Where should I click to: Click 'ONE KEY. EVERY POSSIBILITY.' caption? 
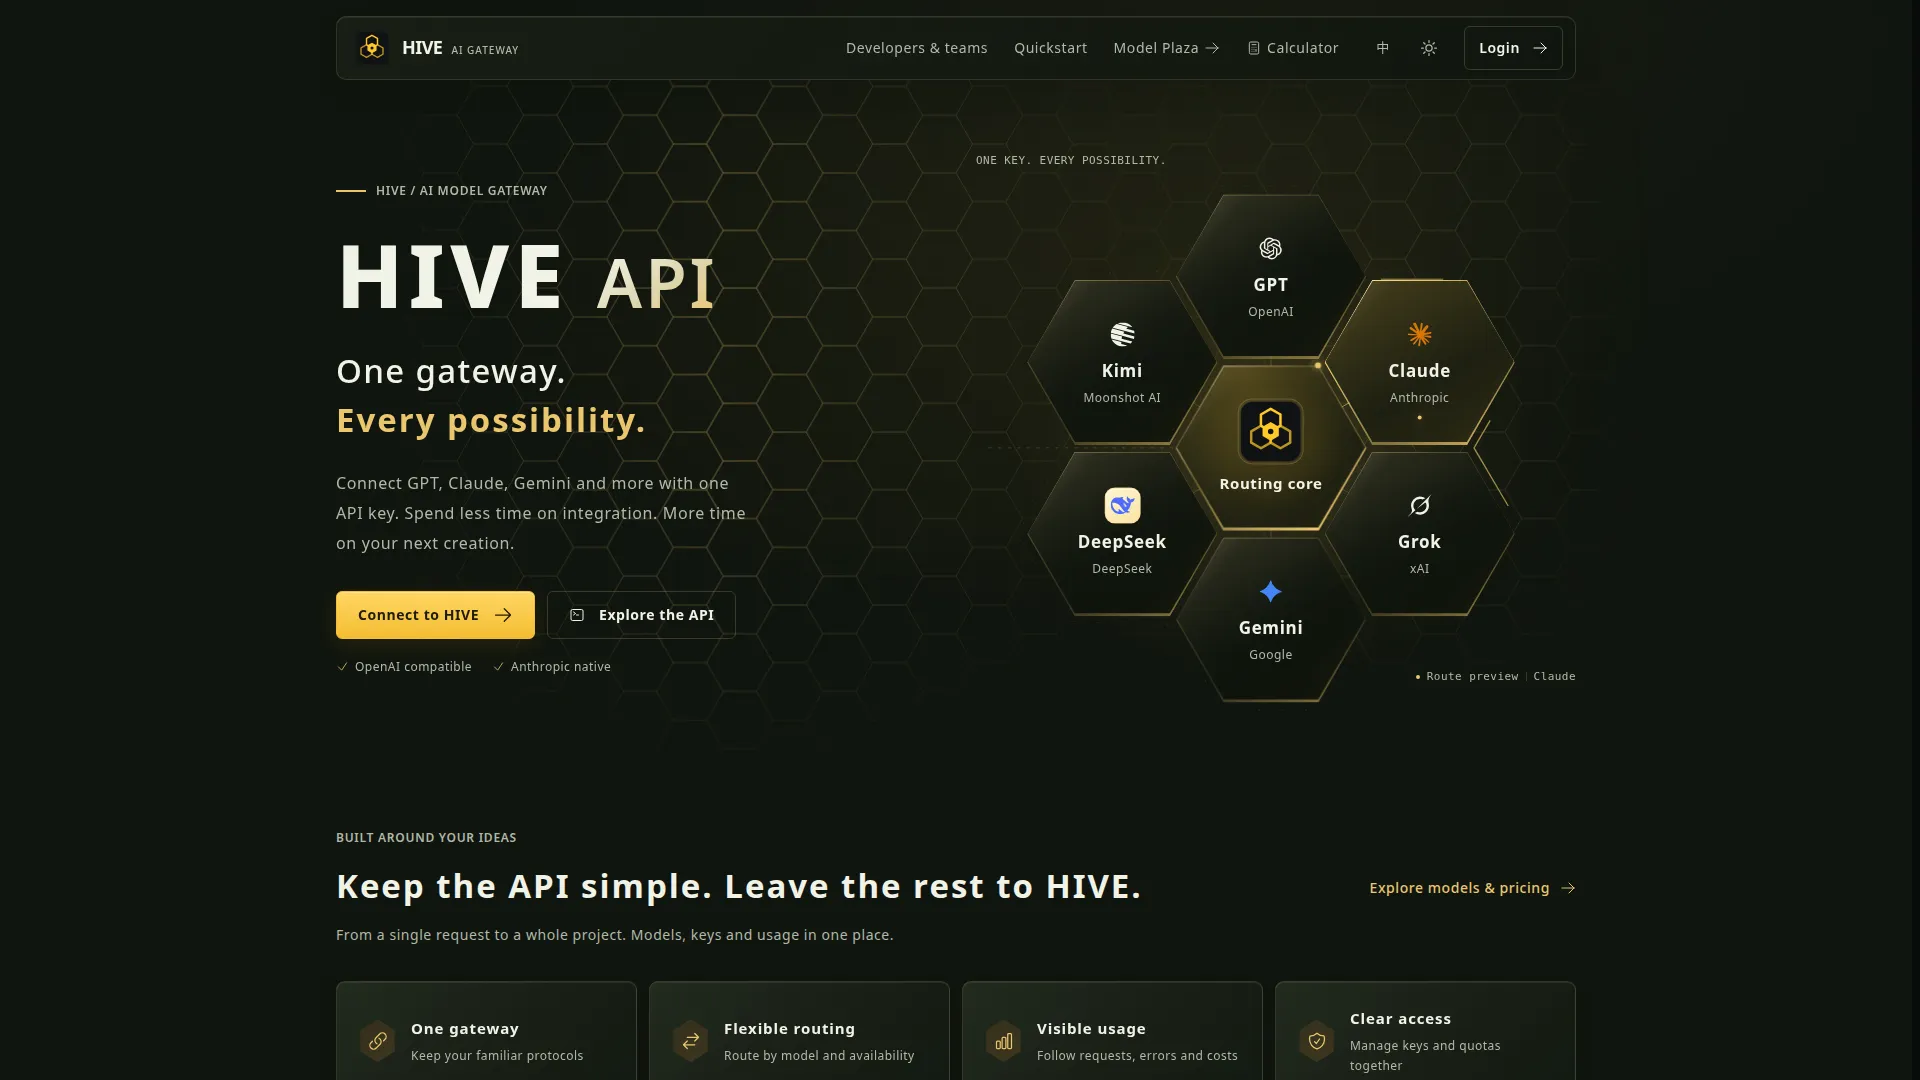(x=1071, y=160)
